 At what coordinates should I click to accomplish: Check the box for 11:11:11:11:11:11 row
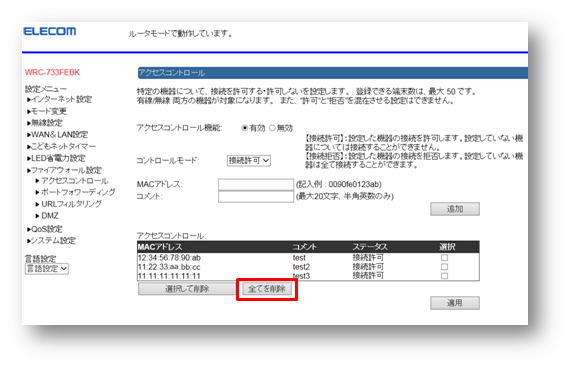(444, 276)
